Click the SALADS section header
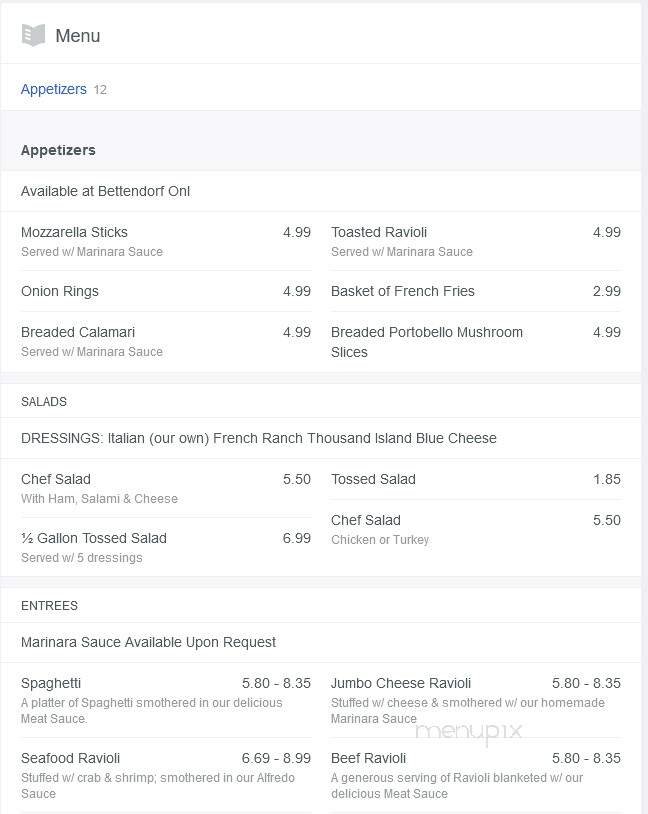Image resolution: width=648 pixels, height=814 pixels. tap(42, 401)
